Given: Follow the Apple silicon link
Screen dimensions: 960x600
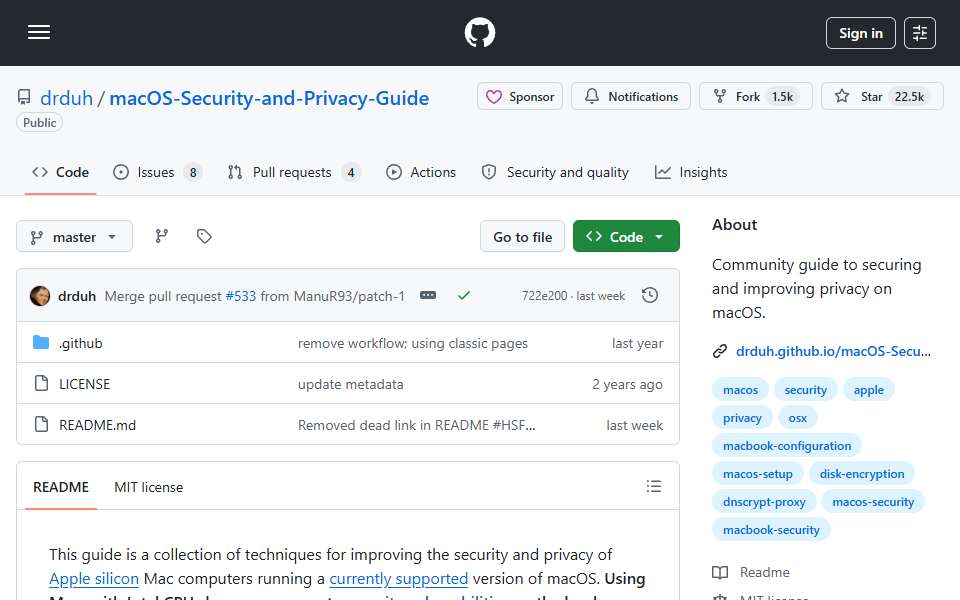Looking at the screenshot, I should [x=94, y=579].
